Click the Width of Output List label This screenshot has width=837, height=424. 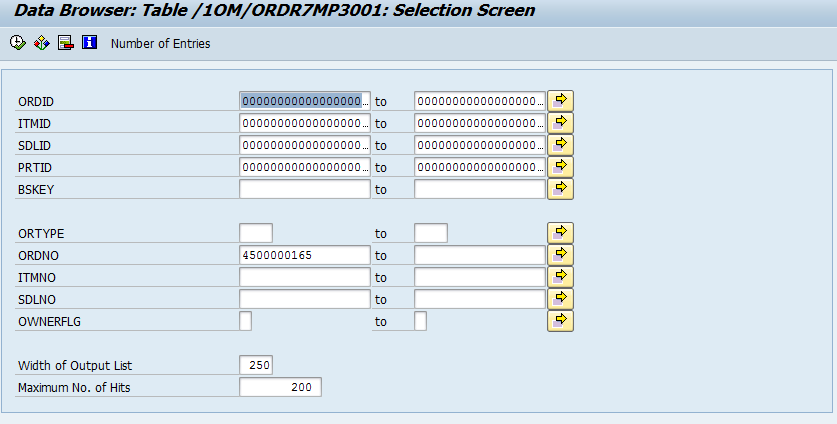tap(75, 366)
